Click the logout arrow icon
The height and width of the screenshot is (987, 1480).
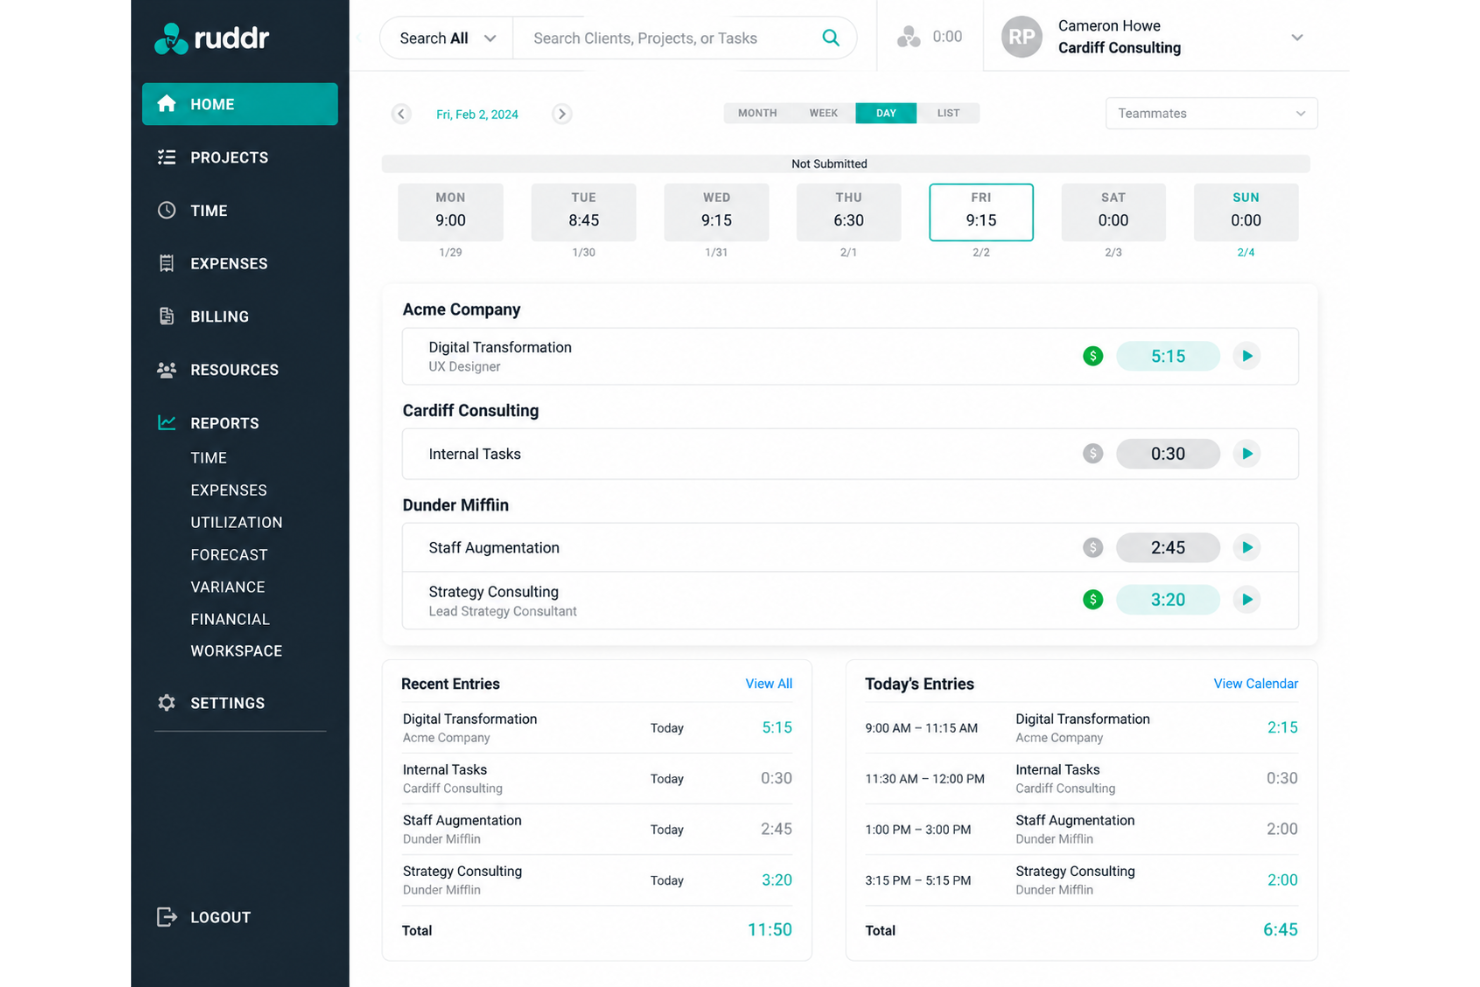(x=167, y=917)
